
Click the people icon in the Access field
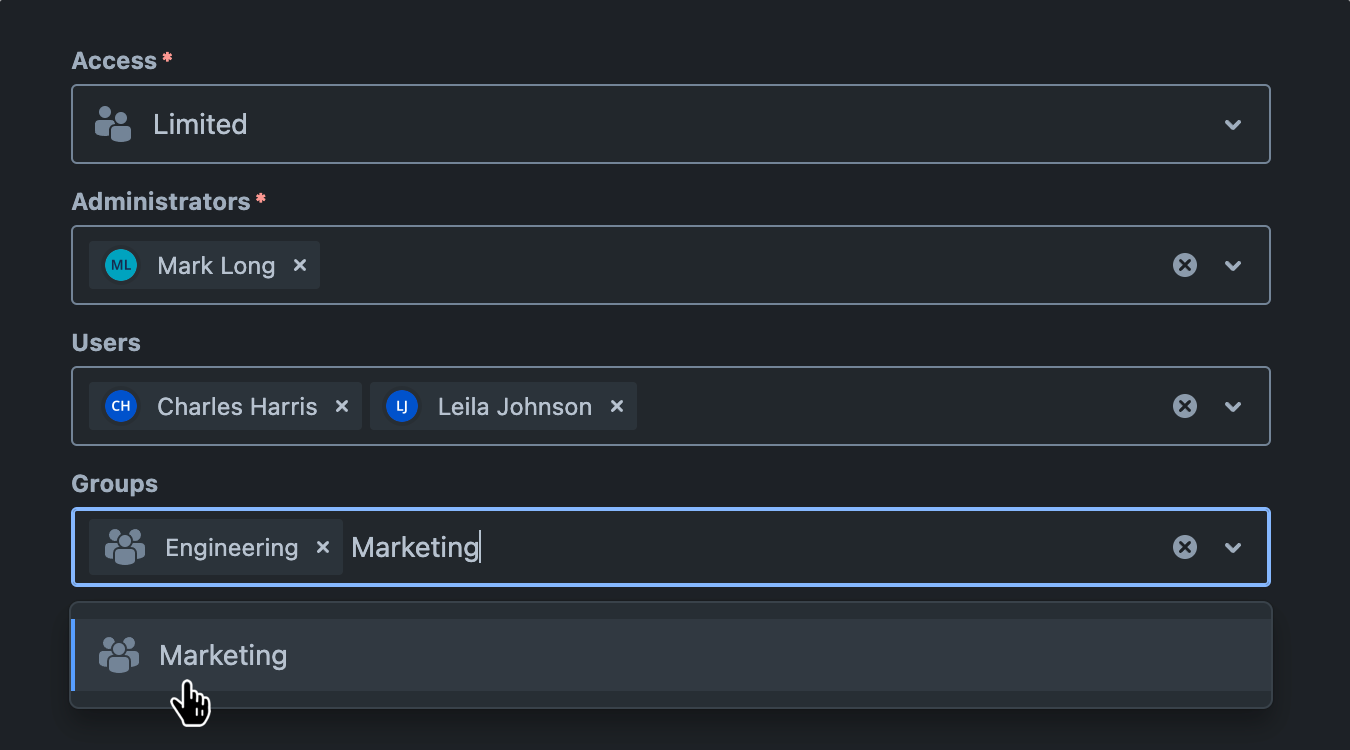[113, 124]
